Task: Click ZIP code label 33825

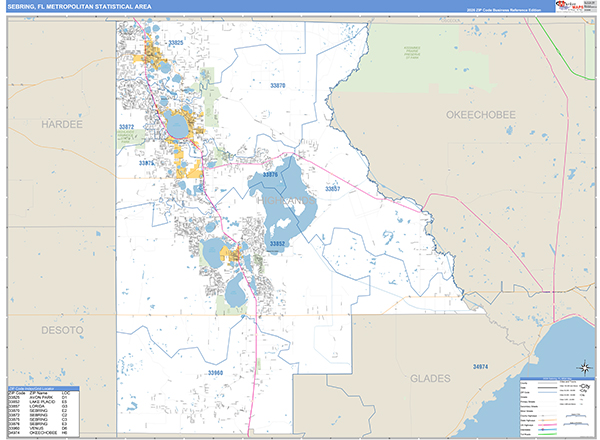Action: click(176, 42)
